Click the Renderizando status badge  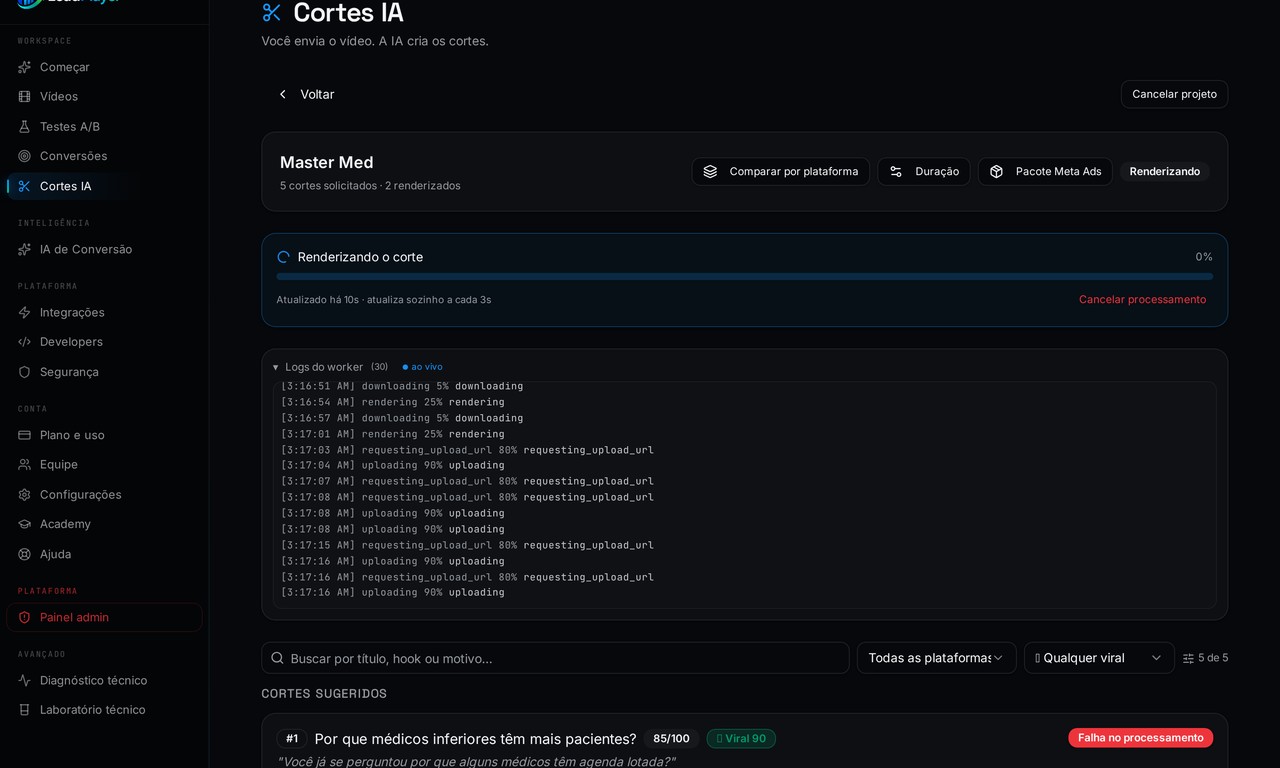coord(1164,171)
